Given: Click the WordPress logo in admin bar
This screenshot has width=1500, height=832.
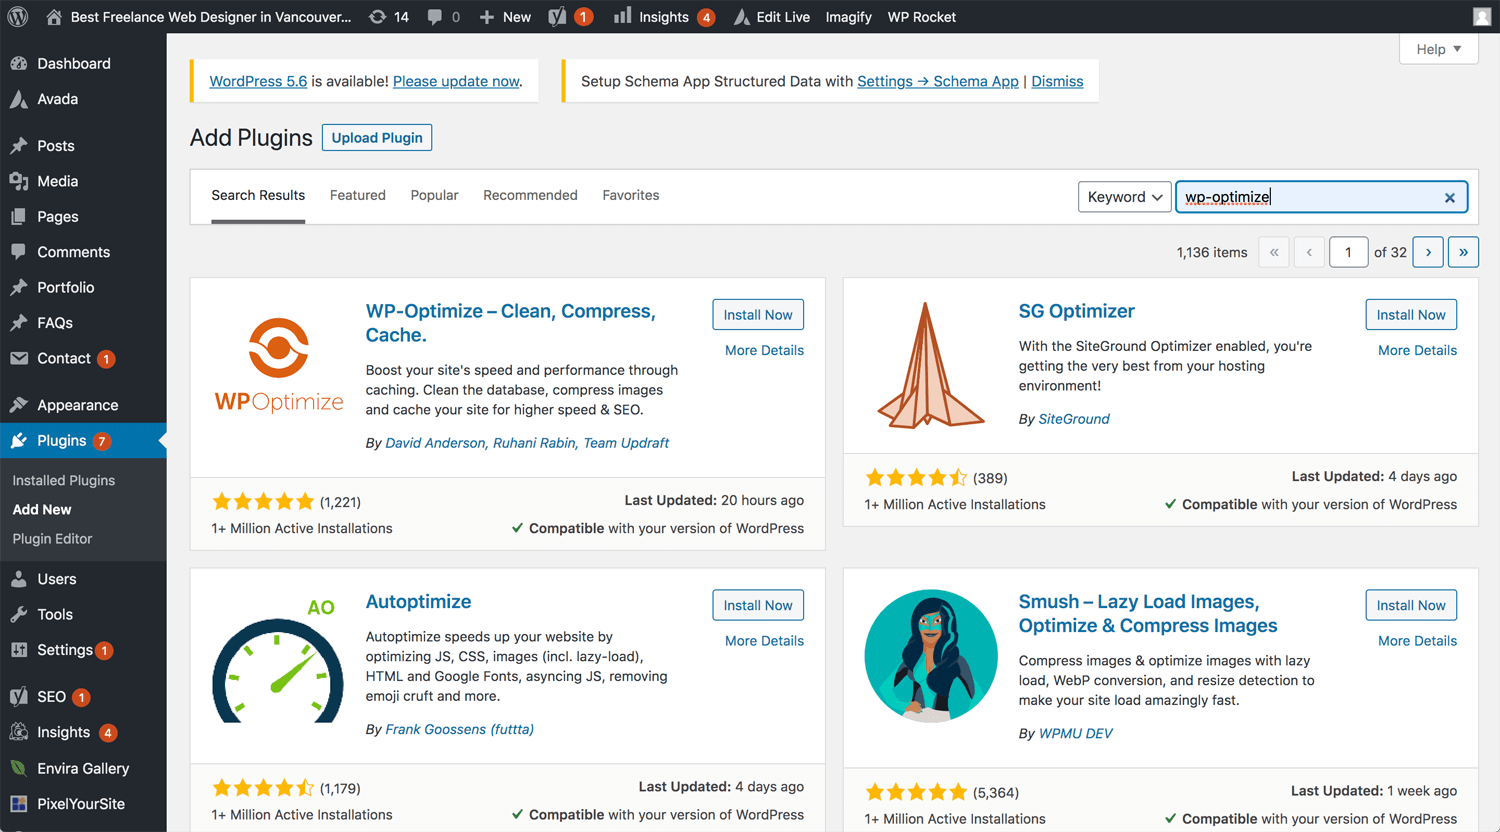Looking at the screenshot, I should coord(18,17).
